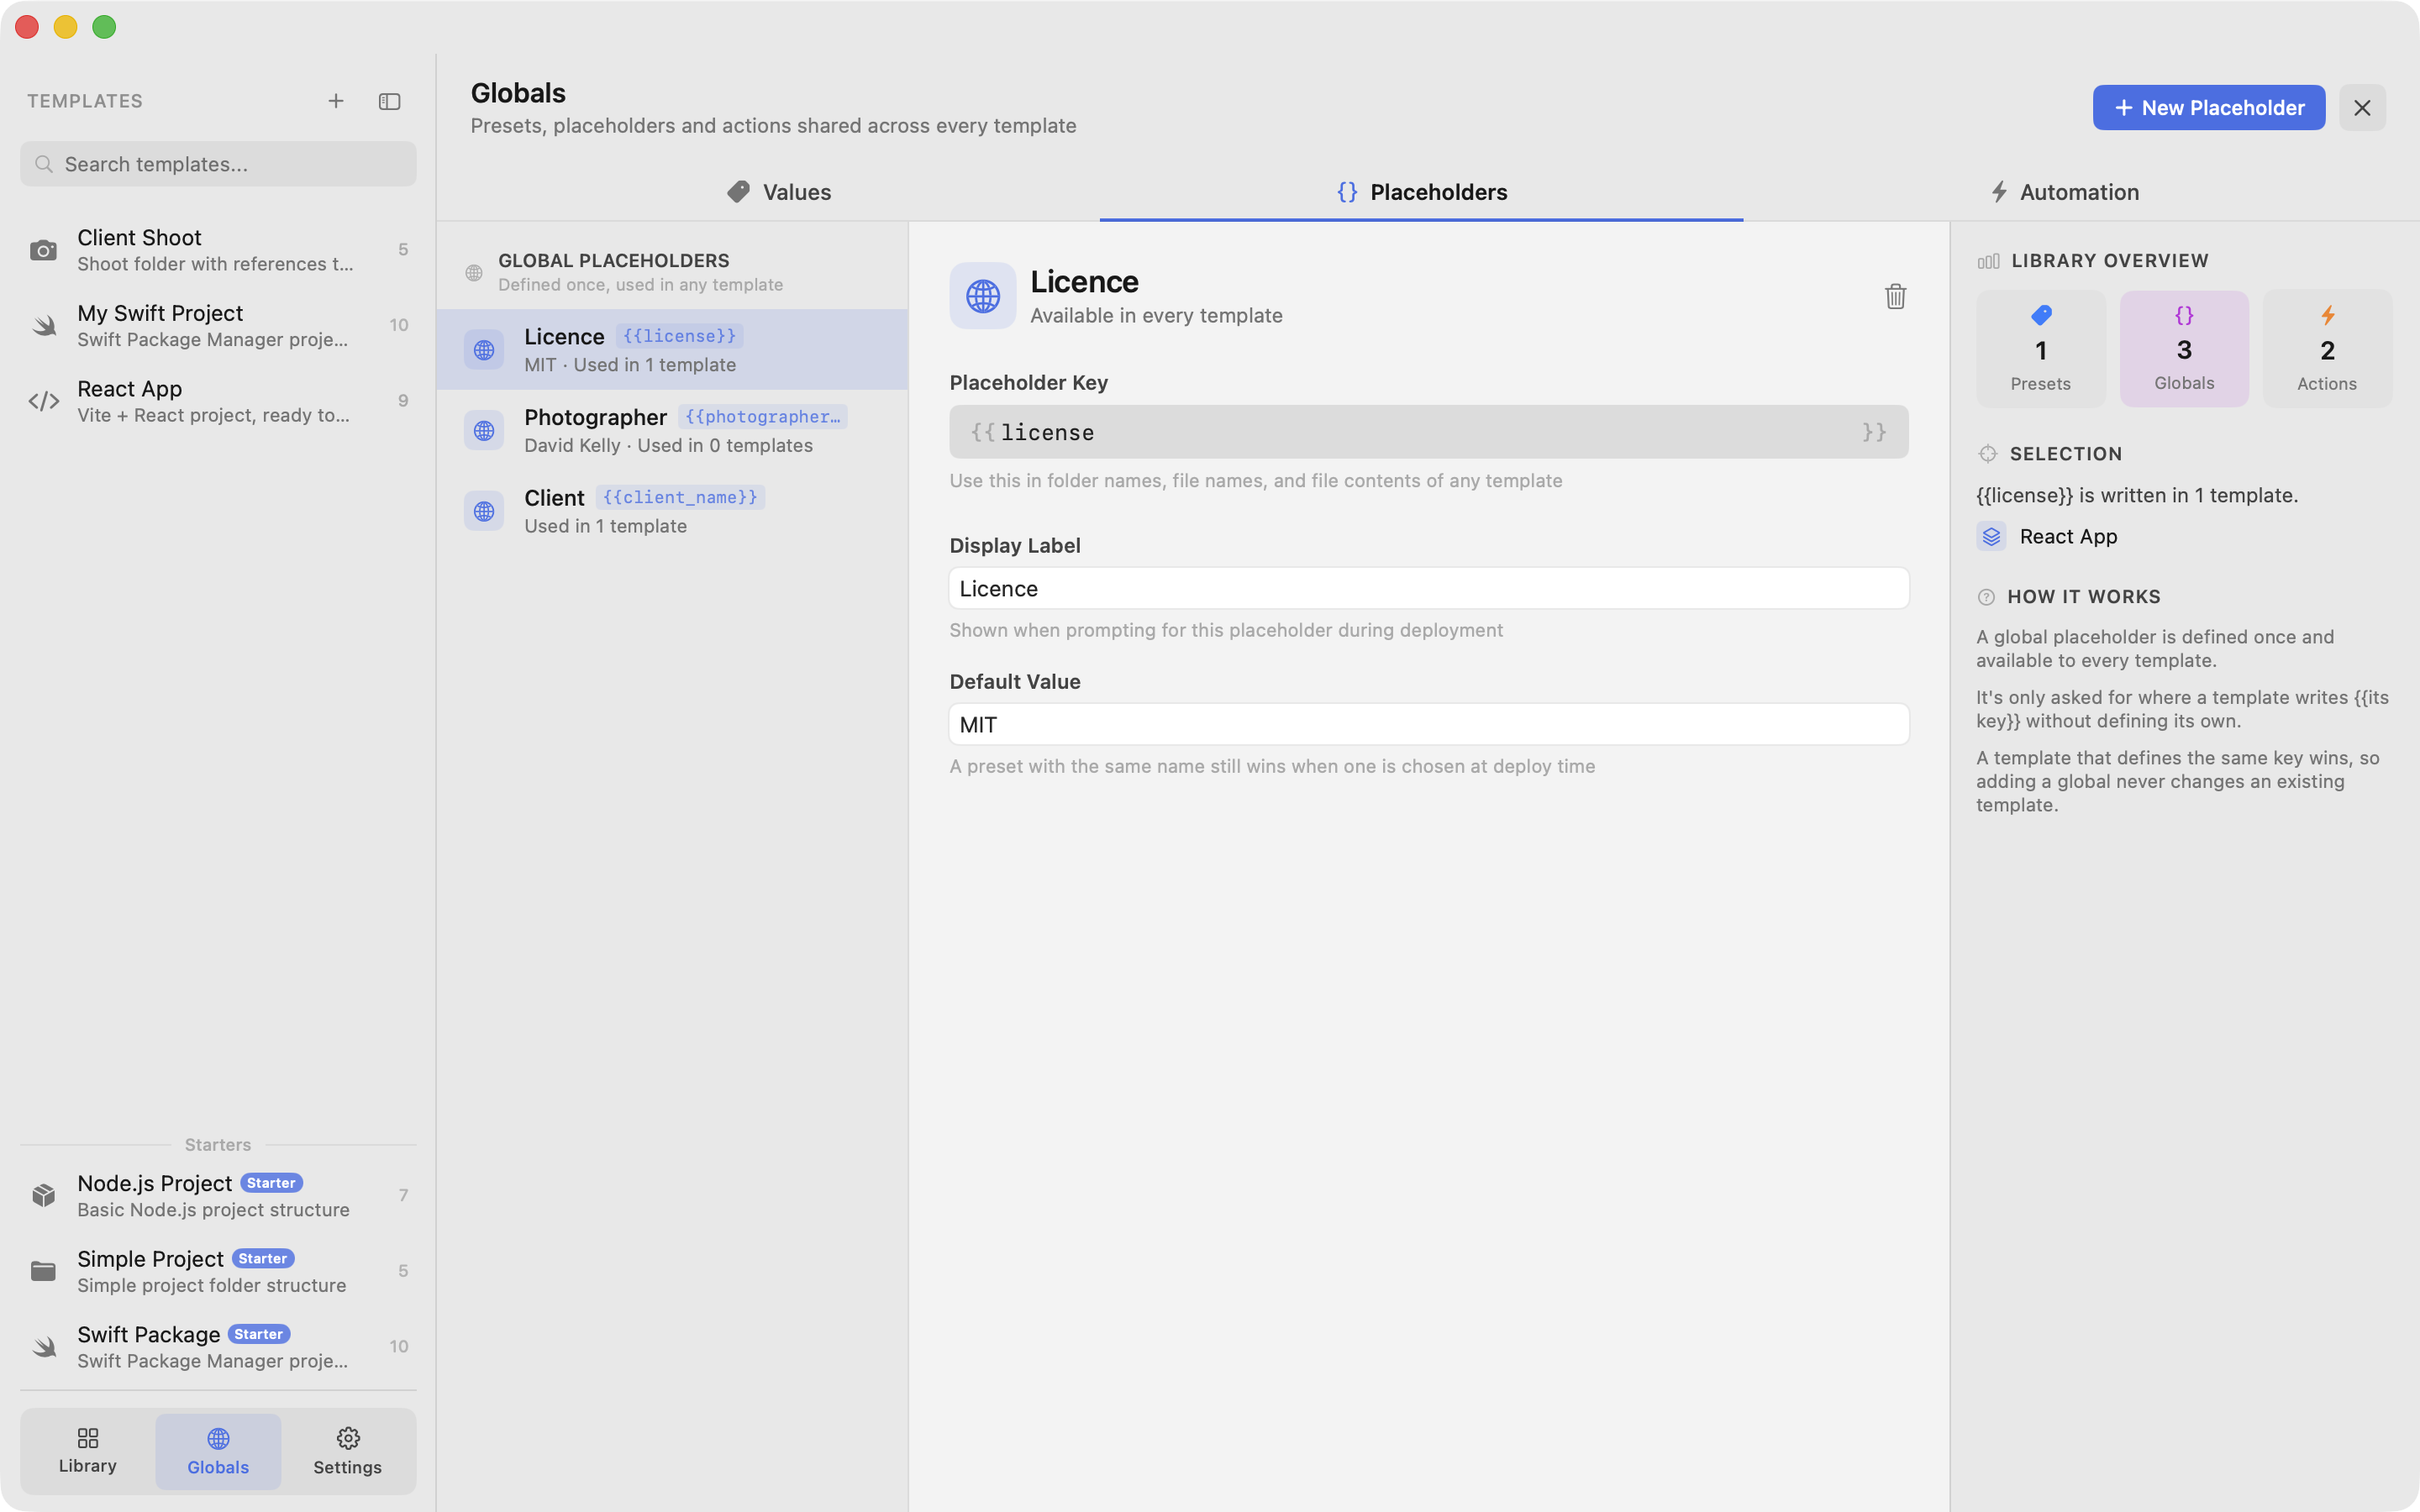Click the folder icon for Simple Project
2420x1512 pixels.
(43, 1271)
